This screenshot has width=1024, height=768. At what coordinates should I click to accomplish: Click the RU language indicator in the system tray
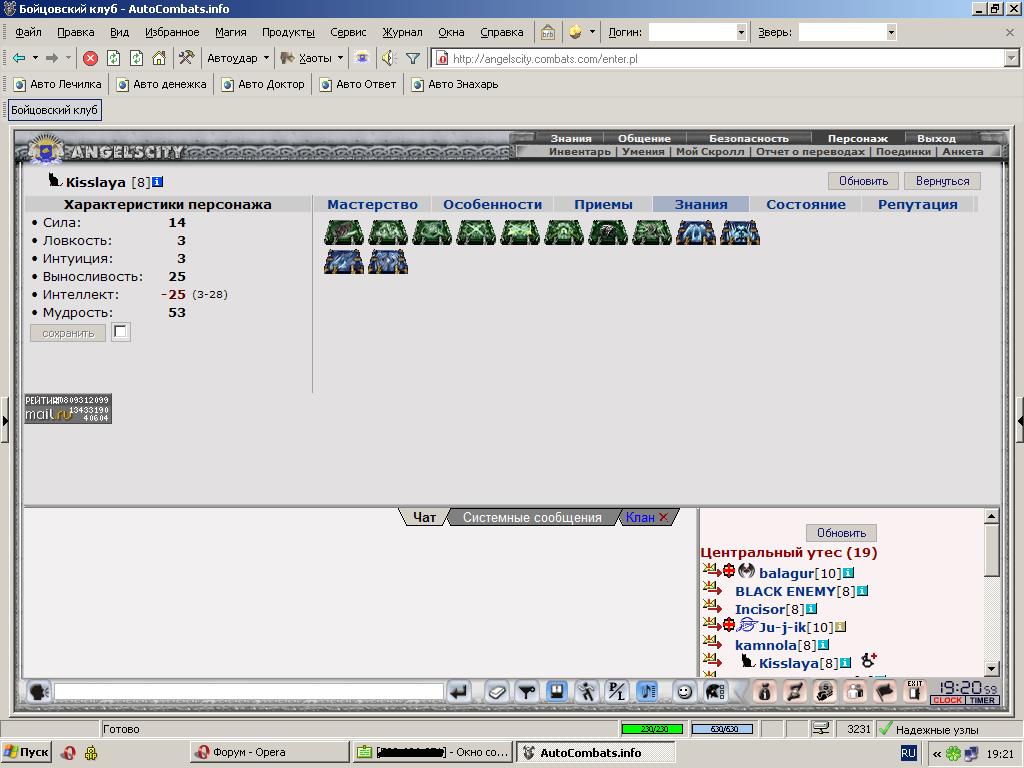(908, 753)
